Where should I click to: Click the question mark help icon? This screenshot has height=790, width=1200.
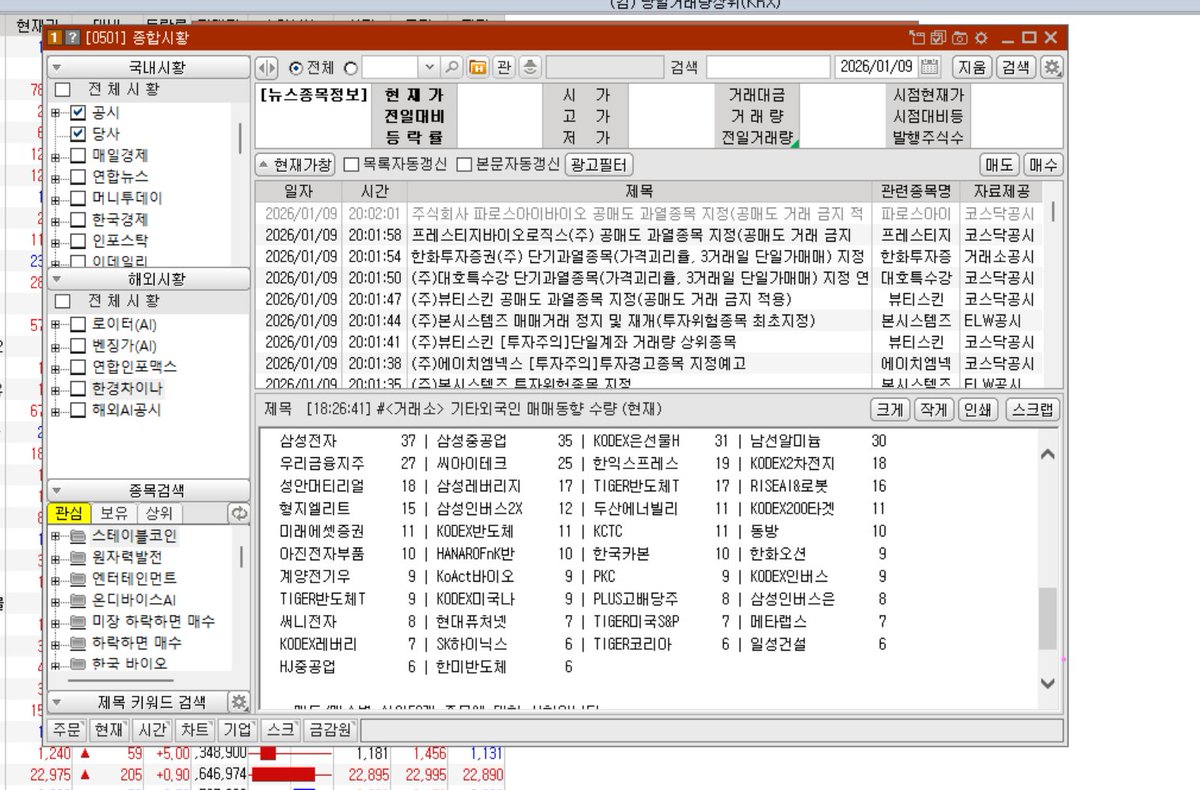click(x=71, y=38)
